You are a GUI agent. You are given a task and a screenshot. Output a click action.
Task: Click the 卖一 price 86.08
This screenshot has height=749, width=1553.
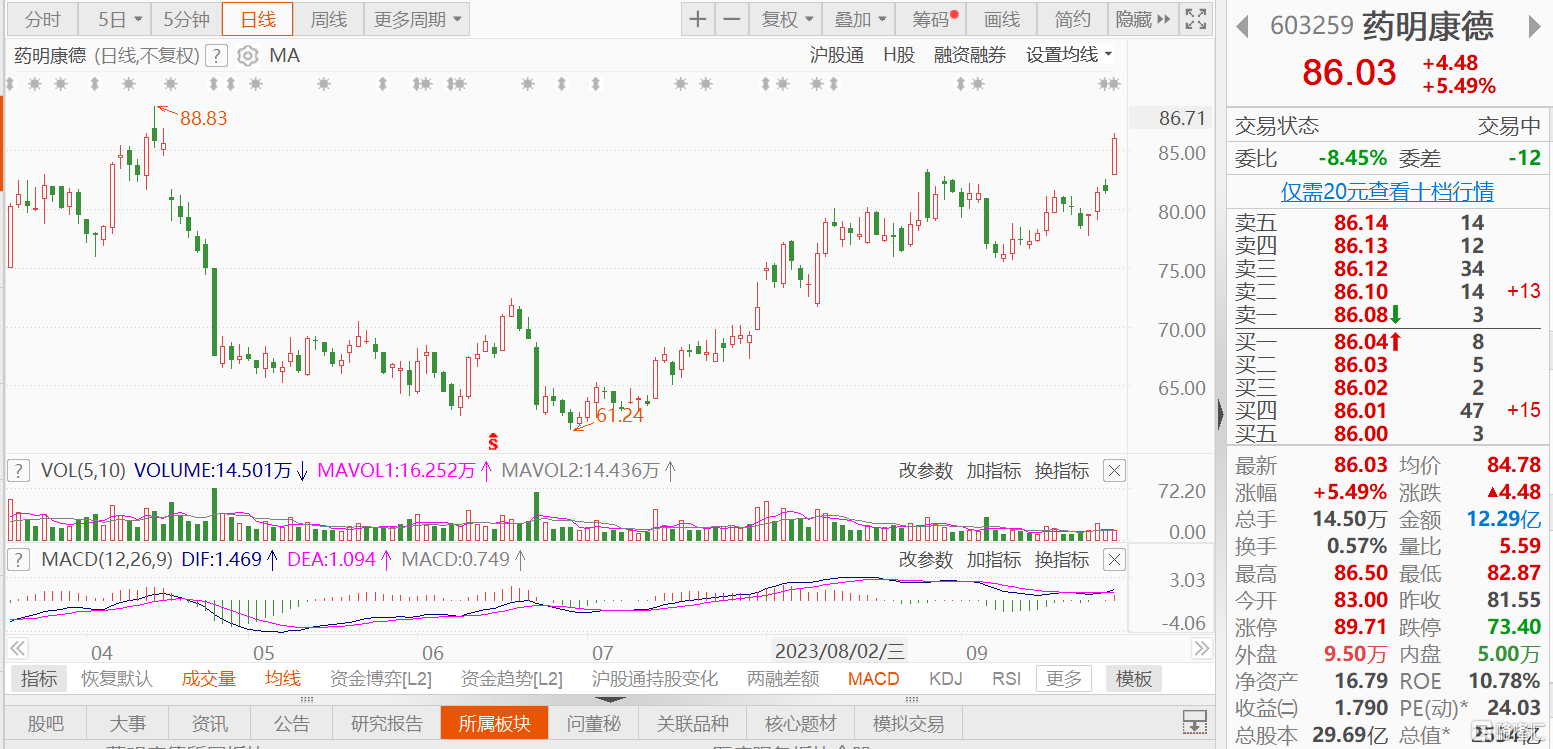coord(1360,315)
